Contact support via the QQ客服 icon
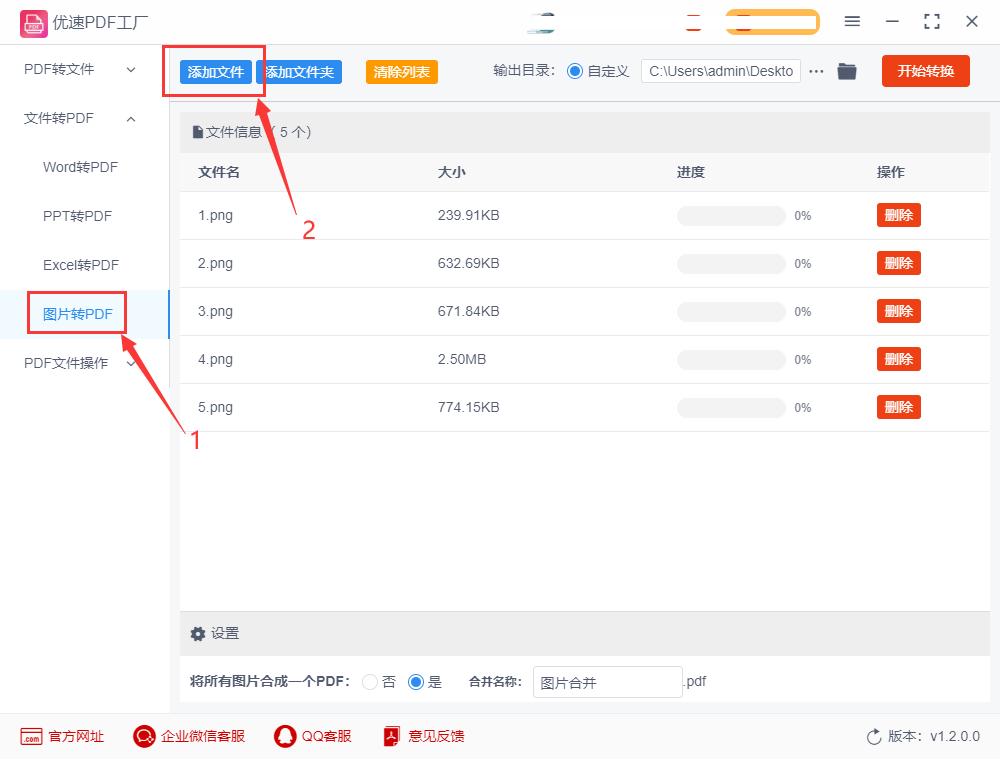1000x760 pixels. (x=284, y=736)
